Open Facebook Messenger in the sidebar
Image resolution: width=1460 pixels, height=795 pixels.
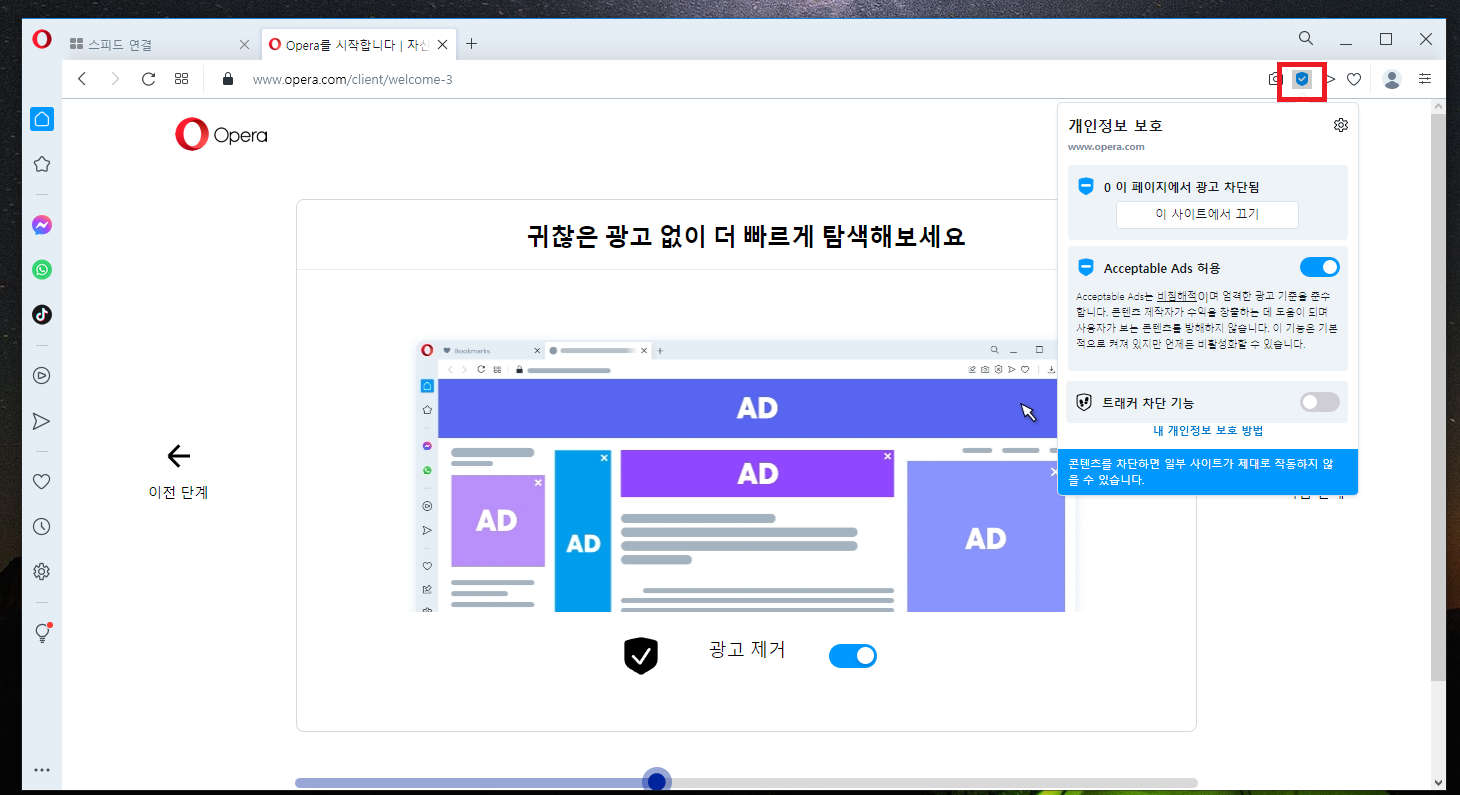(42, 225)
